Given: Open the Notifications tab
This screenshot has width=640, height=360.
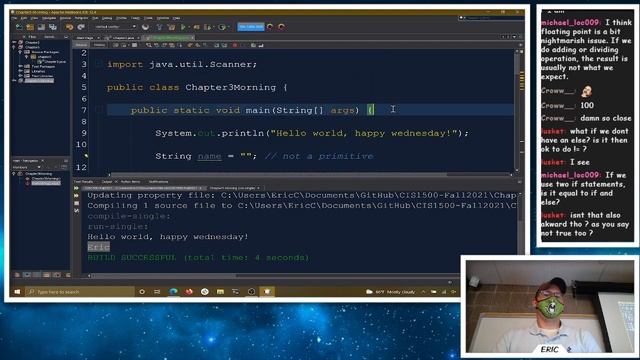Looking at the screenshot, I should (158, 182).
